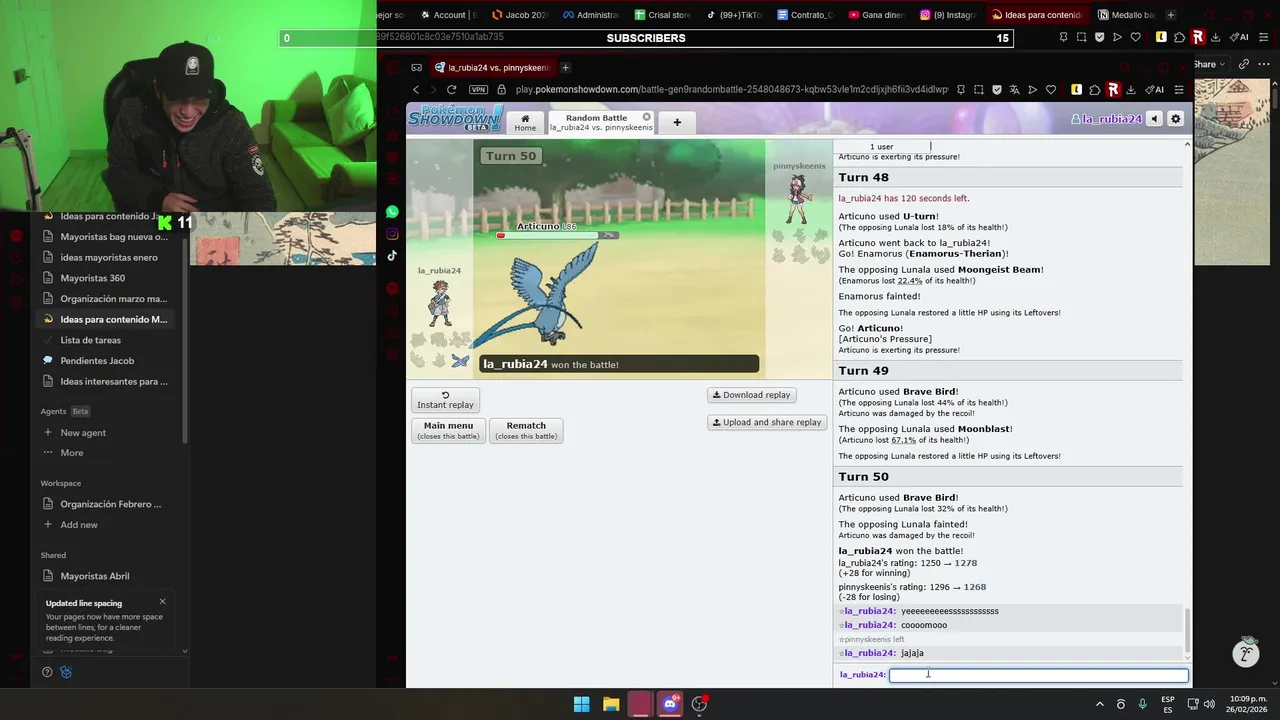Request a Rematch
The image size is (1280, 720).
coord(526,430)
